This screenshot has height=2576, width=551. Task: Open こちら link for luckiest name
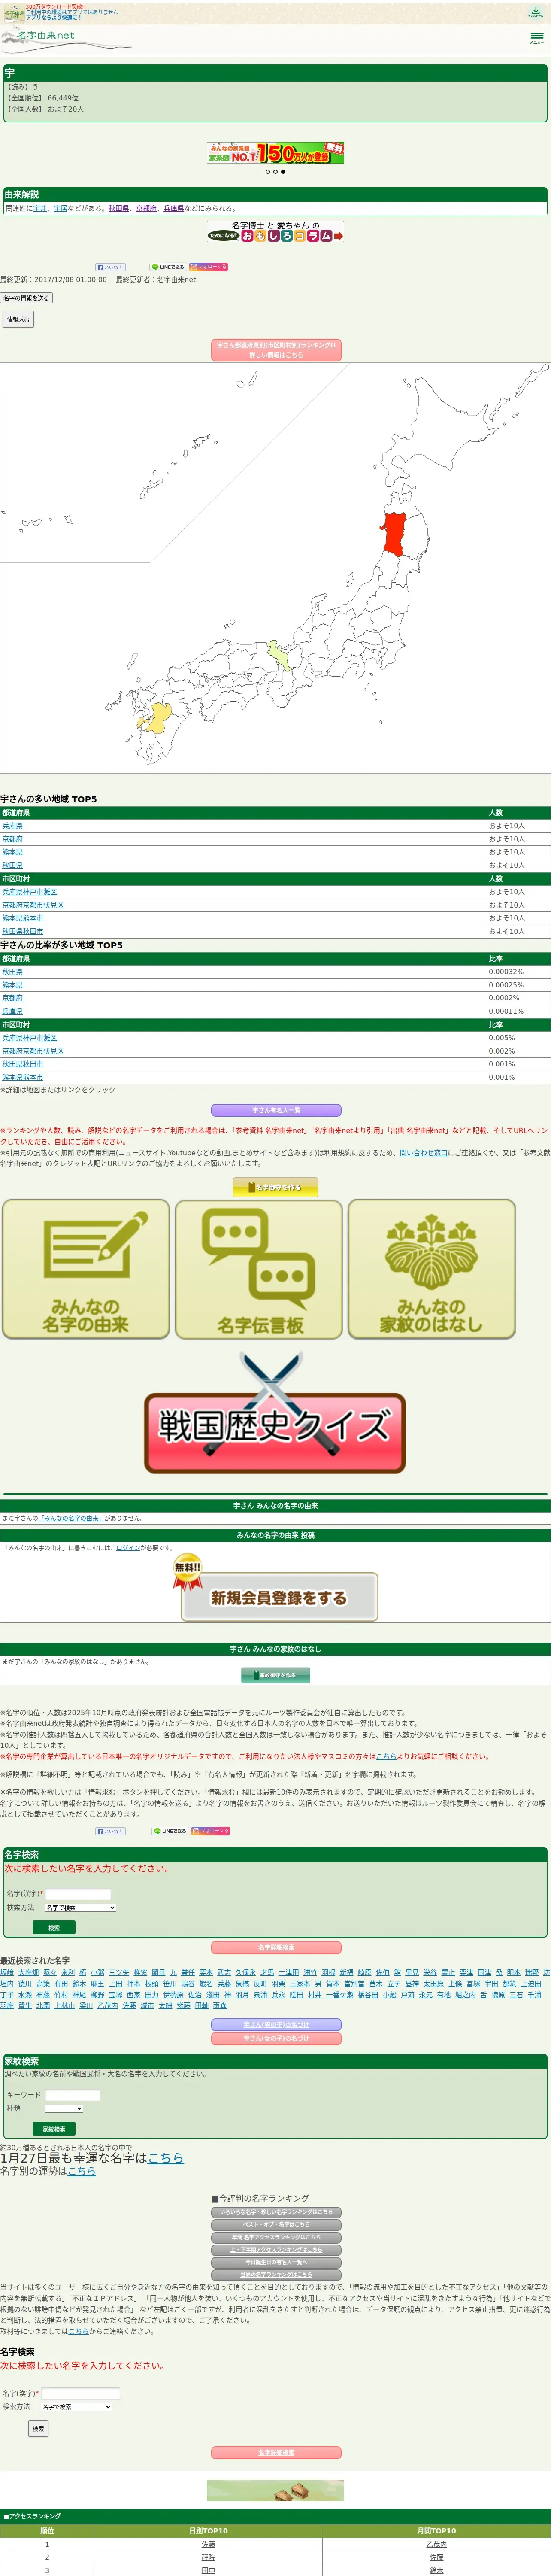pyautogui.click(x=166, y=2158)
